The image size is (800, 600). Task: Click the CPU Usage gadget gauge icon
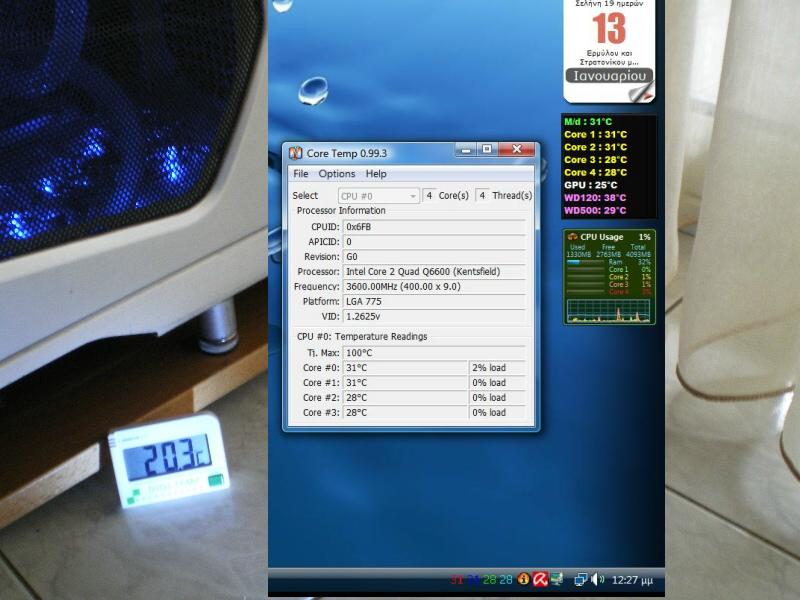572,237
